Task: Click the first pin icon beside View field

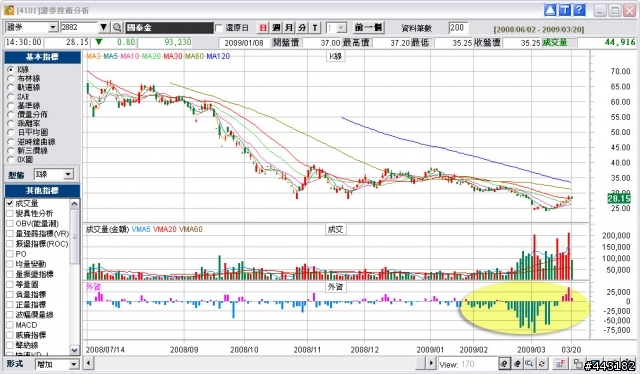Action: click(x=504, y=363)
